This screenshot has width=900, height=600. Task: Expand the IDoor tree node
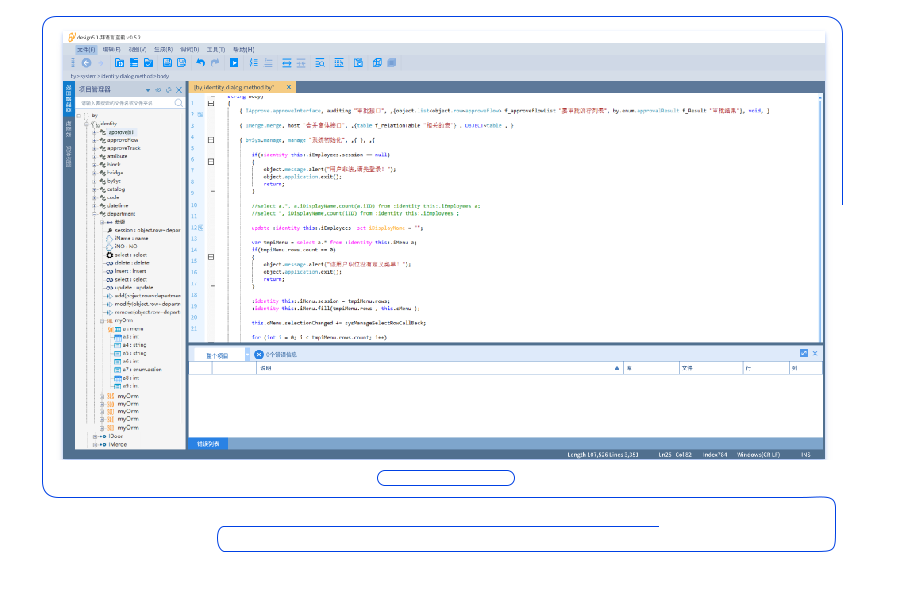point(95,436)
